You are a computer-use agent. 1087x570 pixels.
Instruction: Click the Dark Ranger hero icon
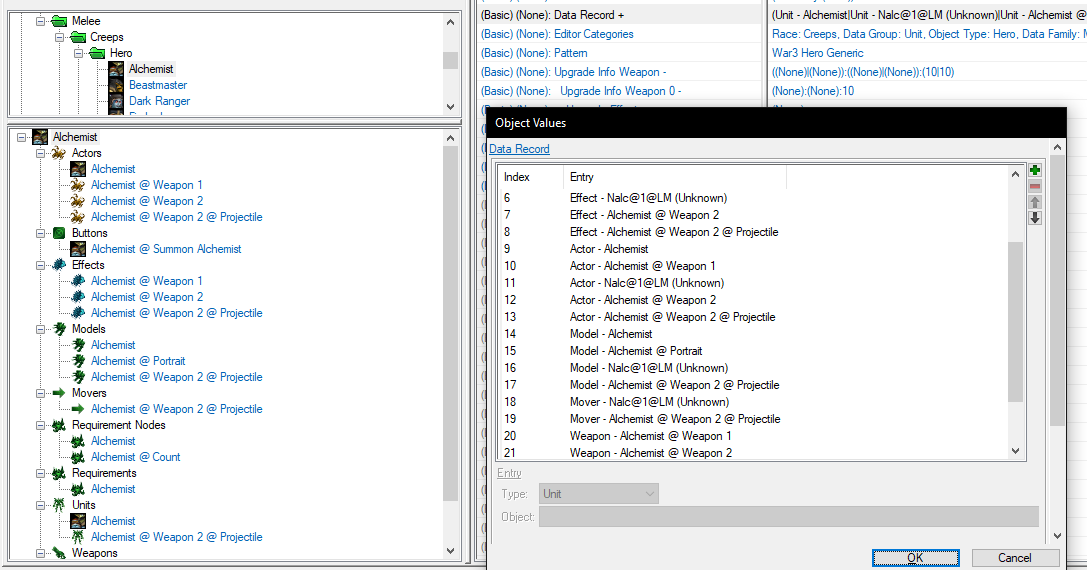click(116, 101)
